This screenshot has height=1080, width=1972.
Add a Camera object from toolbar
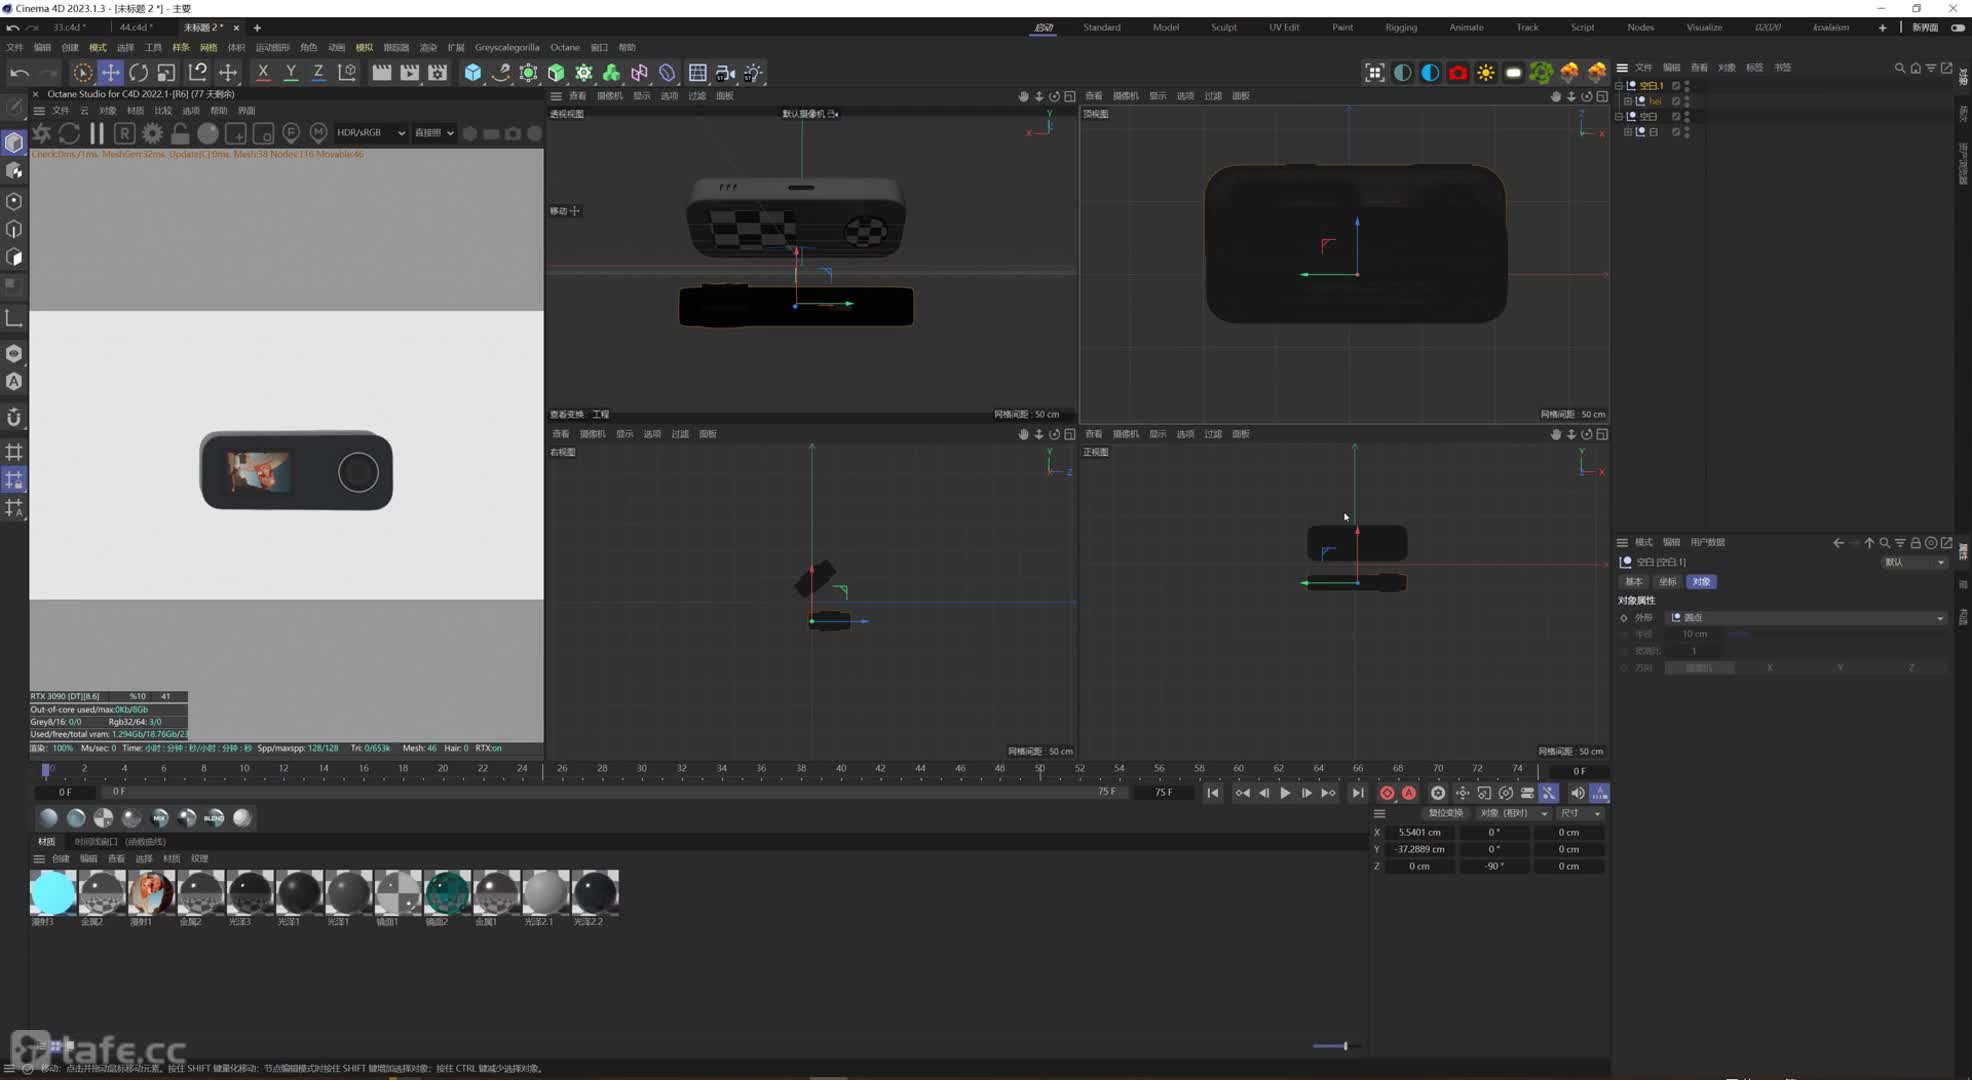(x=726, y=72)
